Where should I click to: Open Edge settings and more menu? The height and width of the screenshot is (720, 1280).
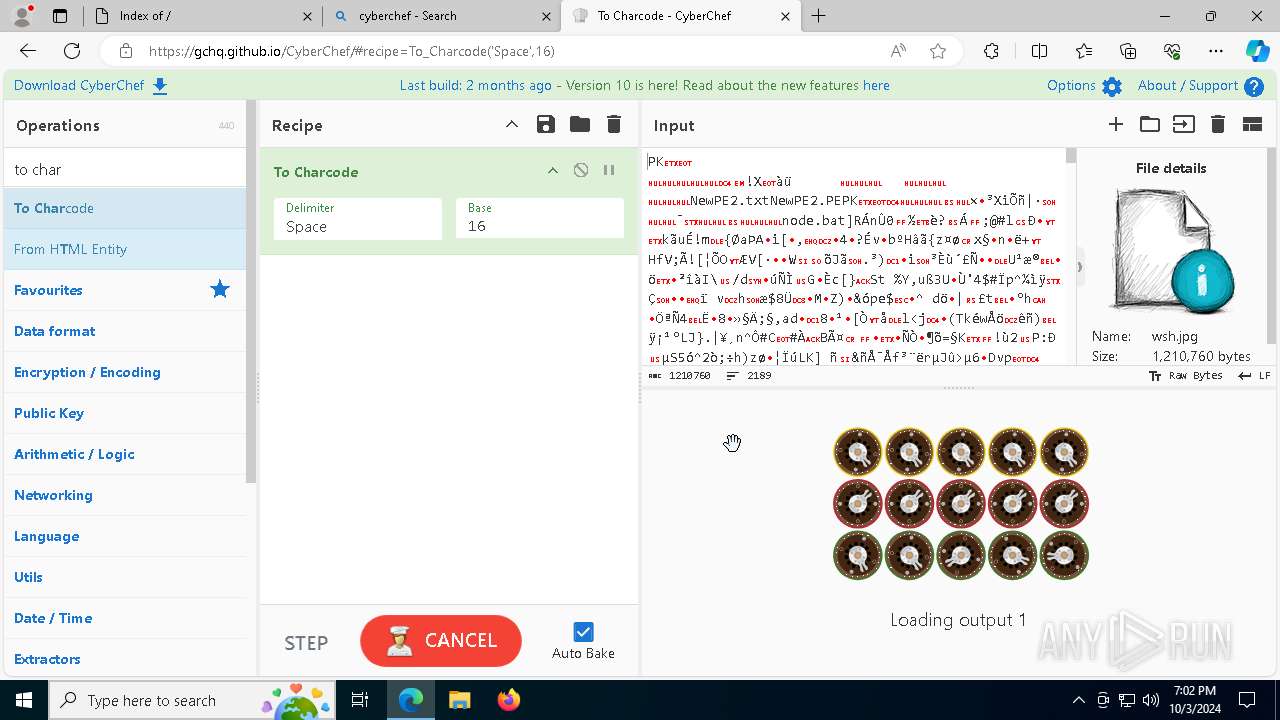(x=1216, y=51)
